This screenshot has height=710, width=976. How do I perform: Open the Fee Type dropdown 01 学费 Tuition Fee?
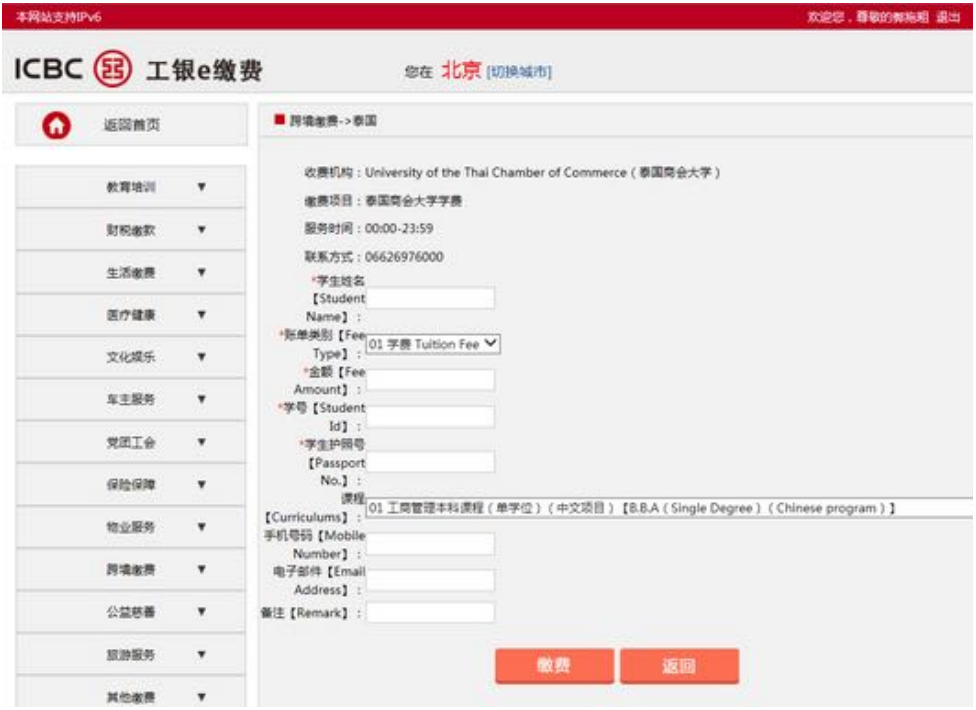[433, 343]
